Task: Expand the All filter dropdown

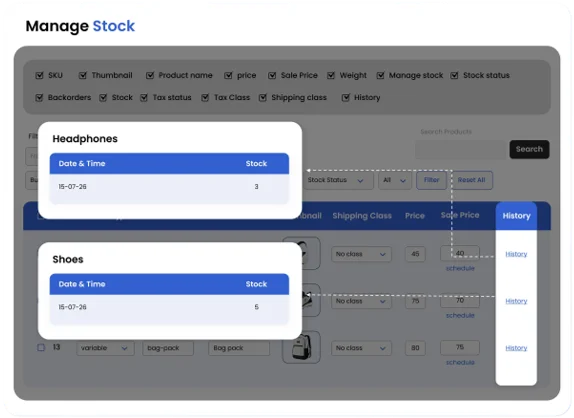Action: (395, 180)
